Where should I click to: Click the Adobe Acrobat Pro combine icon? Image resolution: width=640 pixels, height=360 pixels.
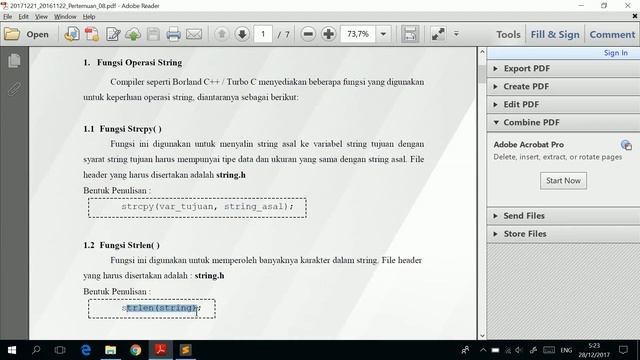coord(626,145)
